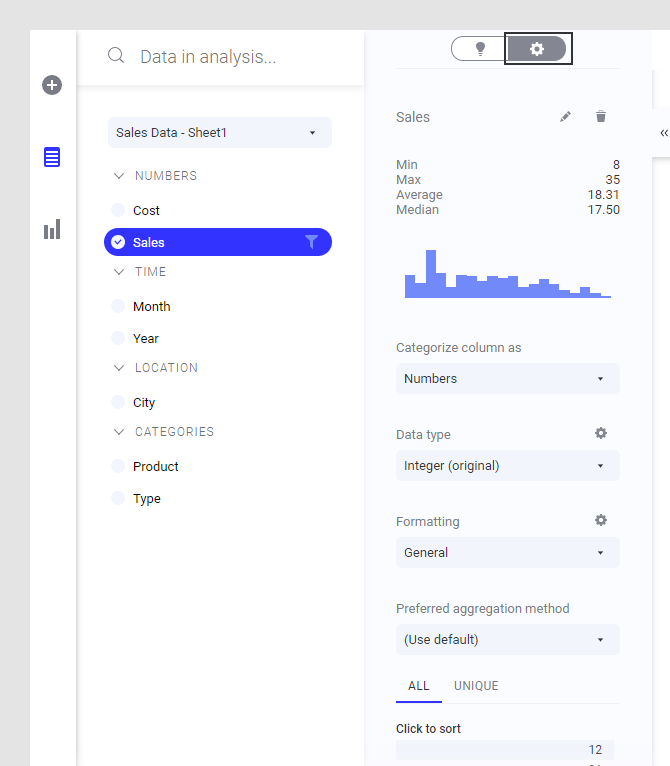Click the Data in analysis search field
670x766 pixels.
[240, 57]
